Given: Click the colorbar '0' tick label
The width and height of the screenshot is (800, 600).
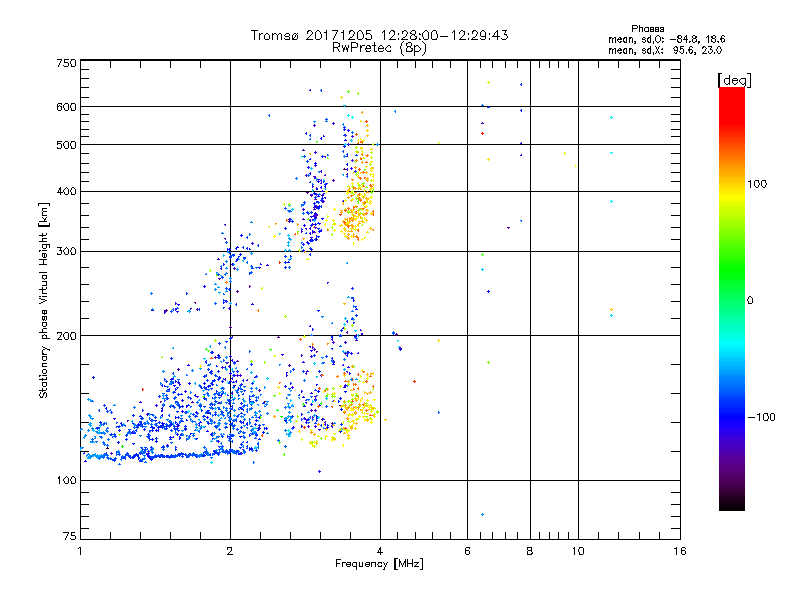Looking at the screenshot, I should (750, 301).
